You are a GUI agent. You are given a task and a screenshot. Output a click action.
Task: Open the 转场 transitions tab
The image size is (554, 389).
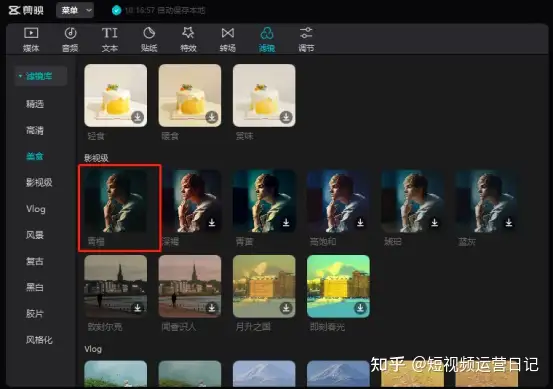(x=228, y=40)
